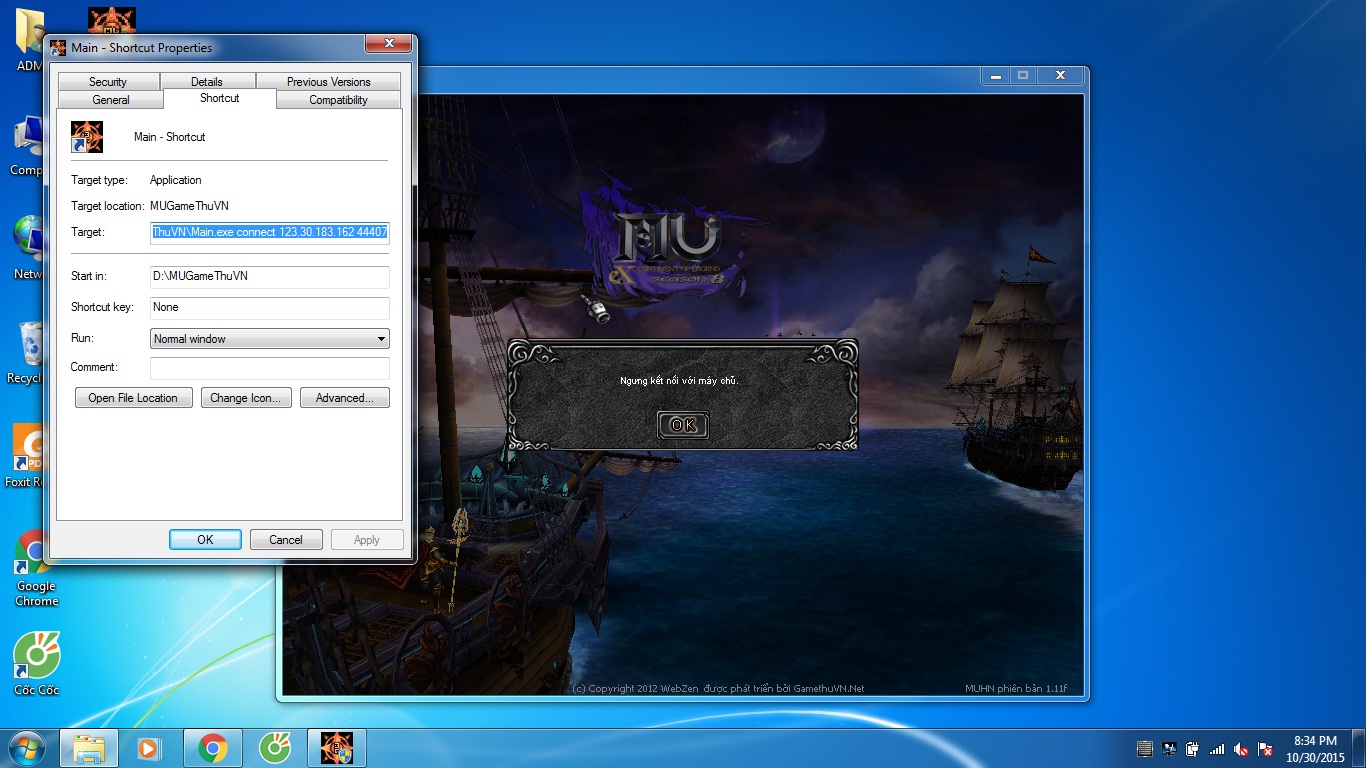Switch to the Security tab
Screen dimensions: 1366x768
click(108, 82)
